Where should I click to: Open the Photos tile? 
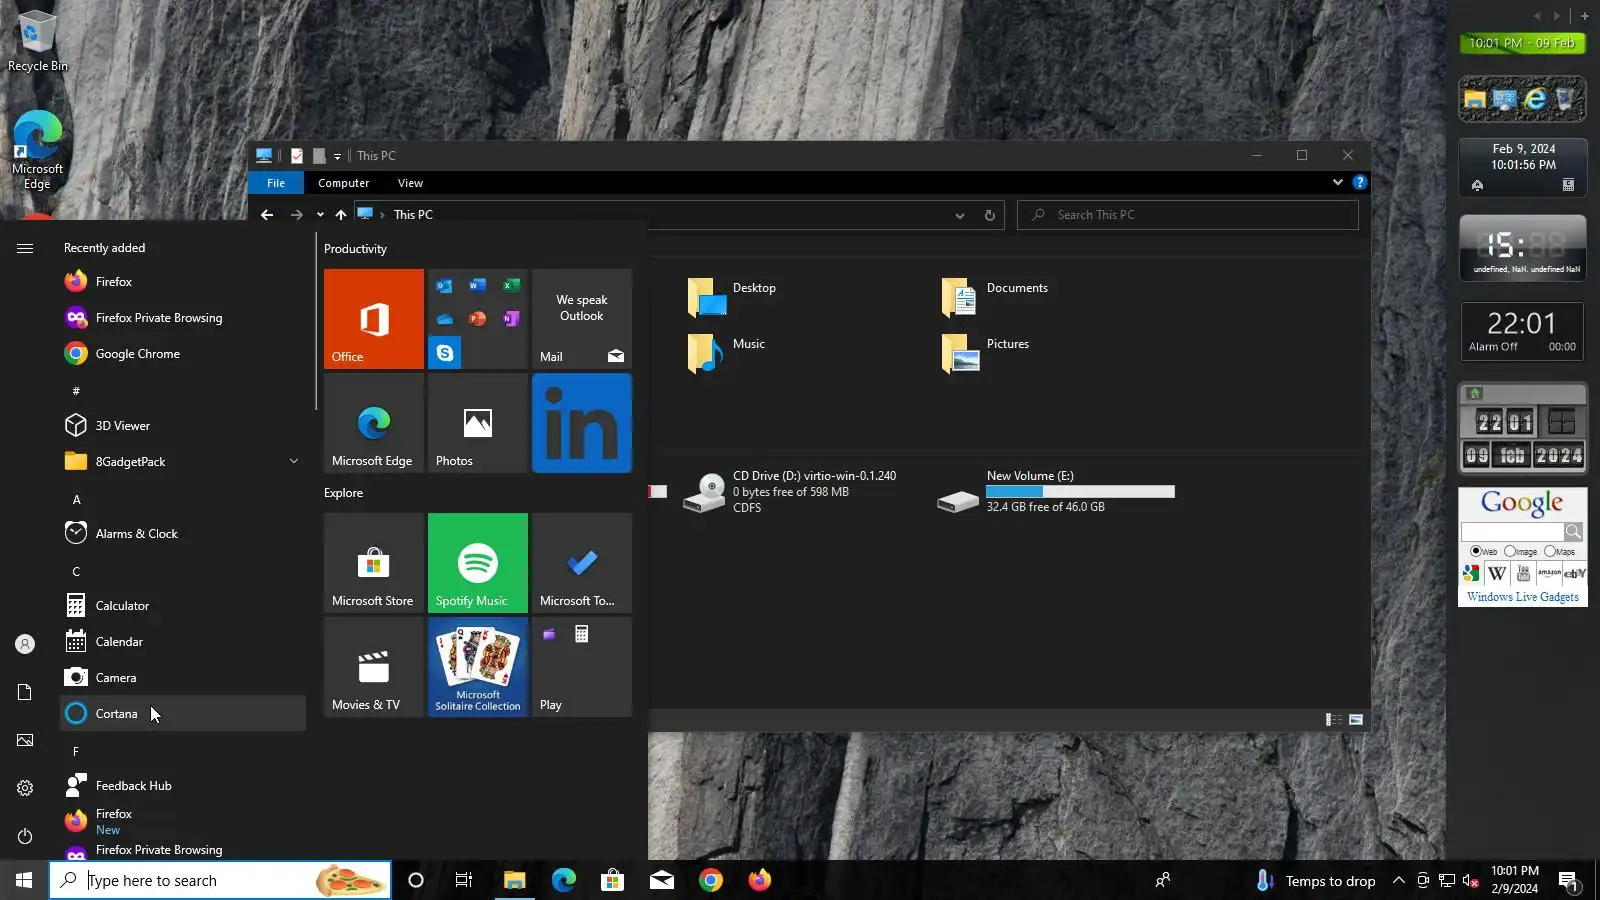pyautogui.click(x=478, y=423)
